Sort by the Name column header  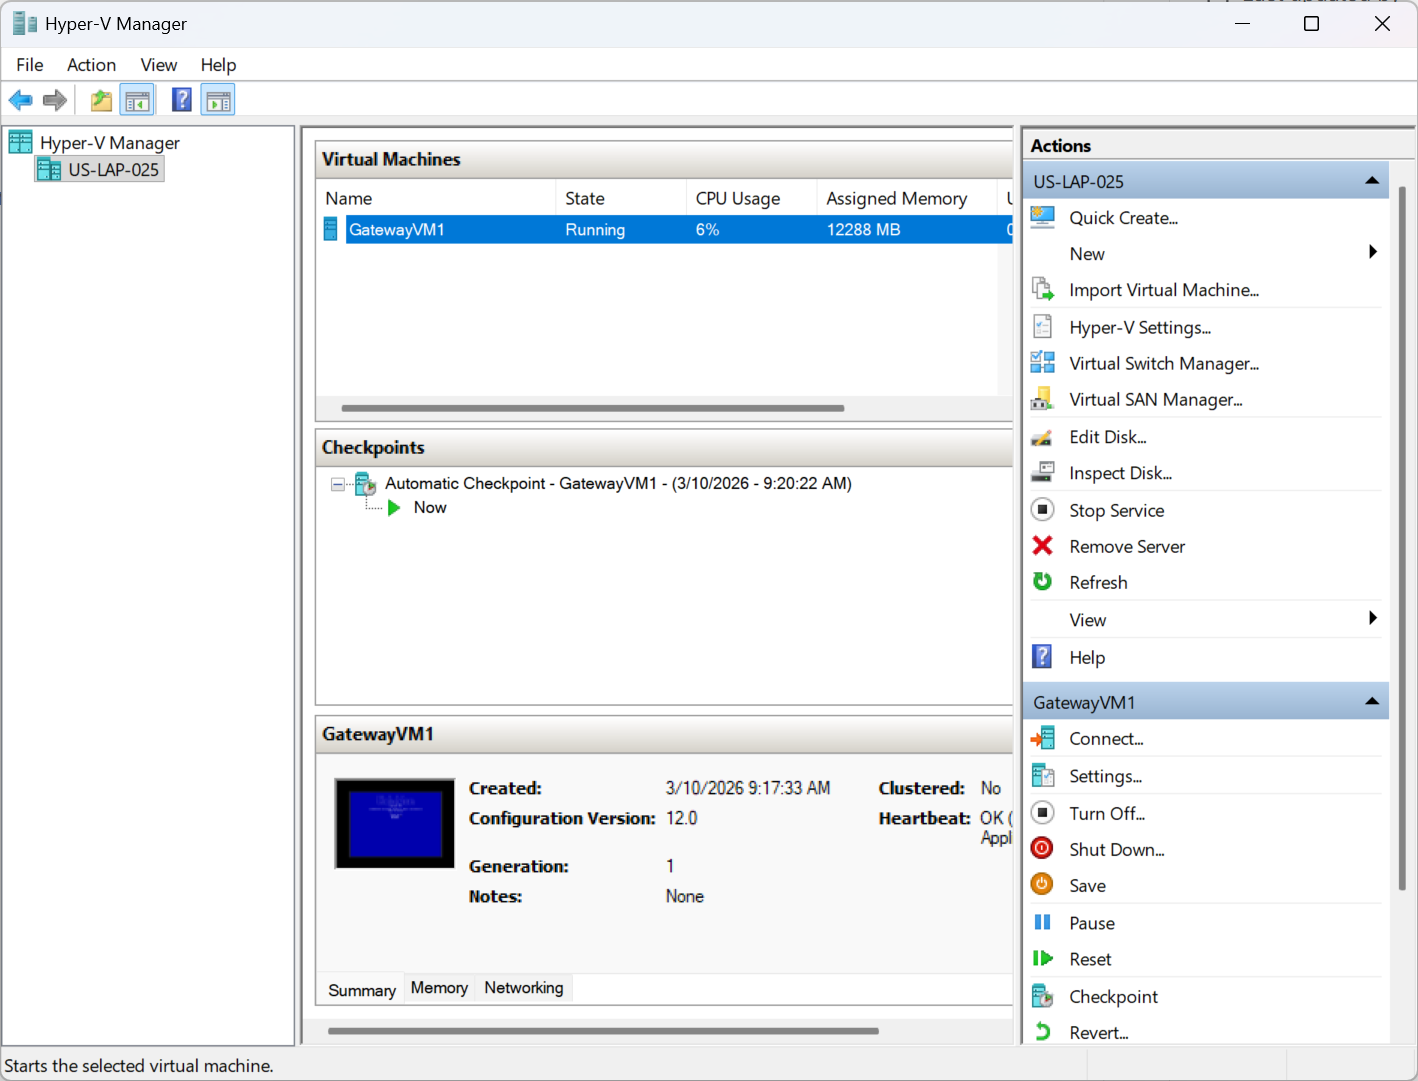(x=436, y=198)
